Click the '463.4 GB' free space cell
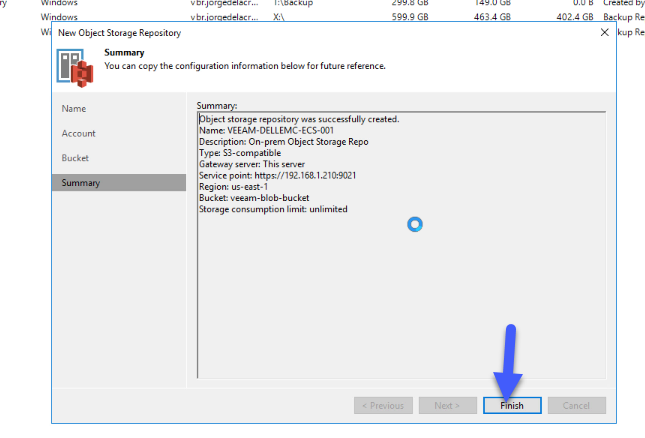Viewport: 645px width, 438px height. click(492, 17)
